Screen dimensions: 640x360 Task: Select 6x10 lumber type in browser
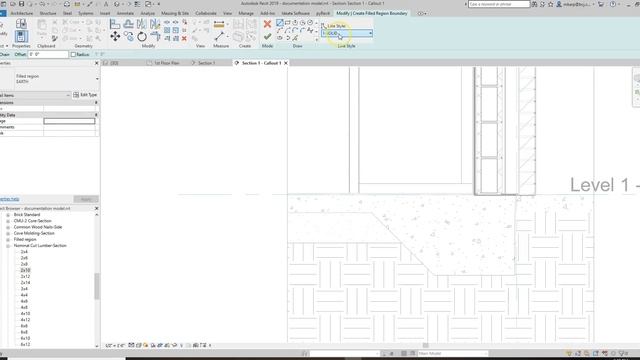click(25, 338)
